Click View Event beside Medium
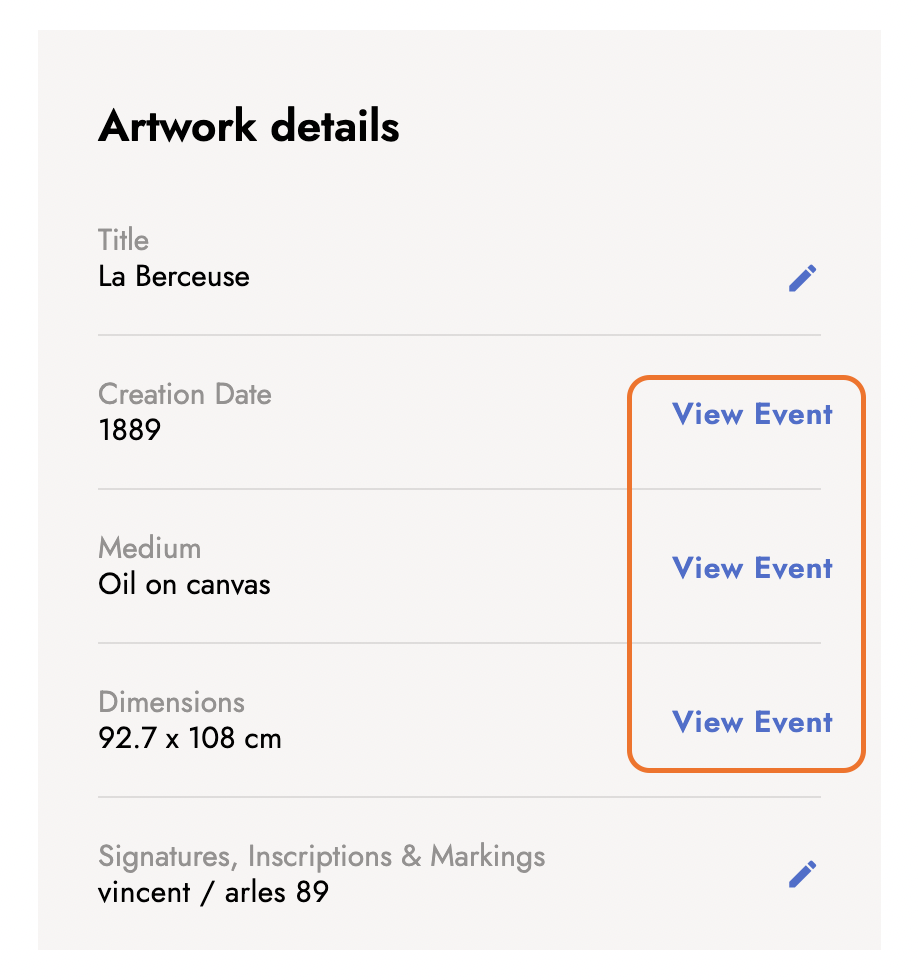 752,568
